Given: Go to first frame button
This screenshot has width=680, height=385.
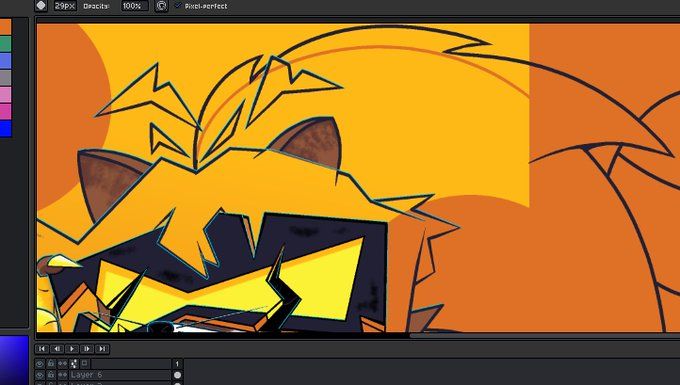Looking at the screenshot, I should [42, 349].
